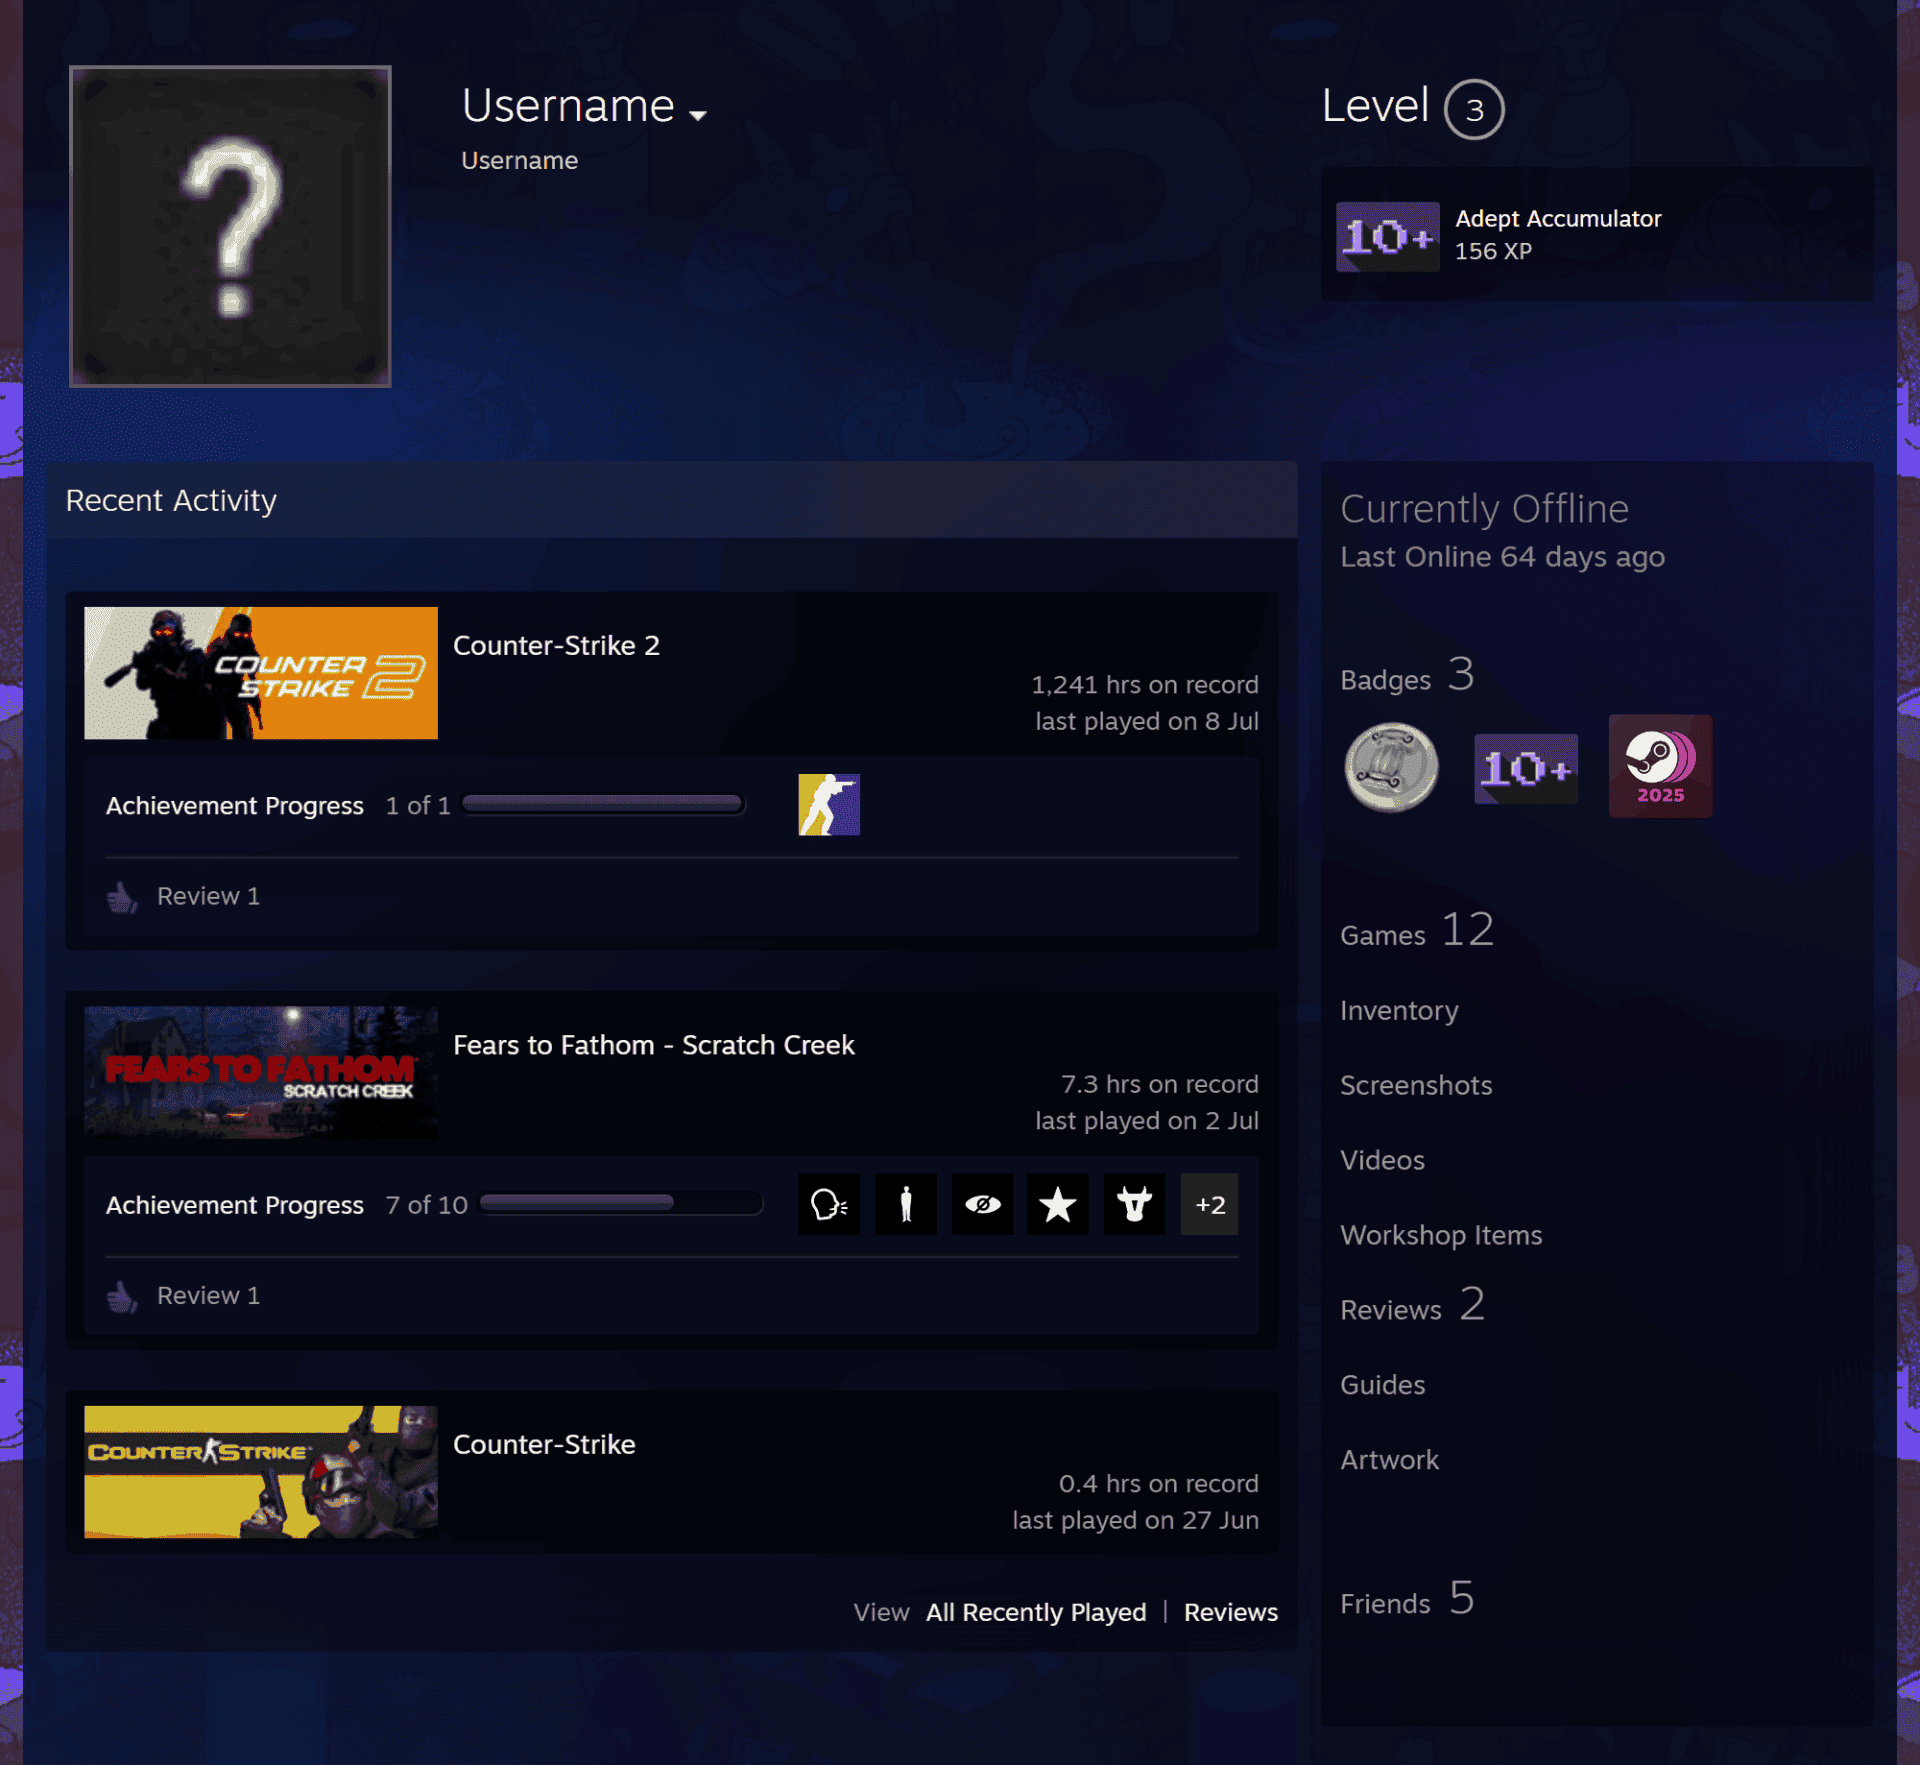Open Reviews link beside All Recently Played
This screenshot has width=1920, height=1765.
point(1231,1612)
